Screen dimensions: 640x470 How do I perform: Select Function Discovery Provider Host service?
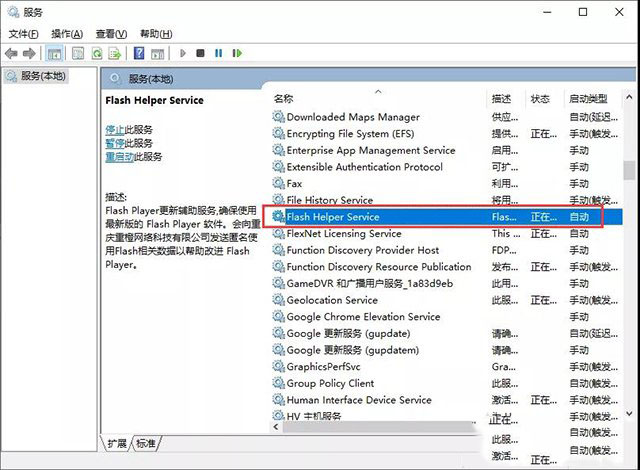tap(447, 251)
